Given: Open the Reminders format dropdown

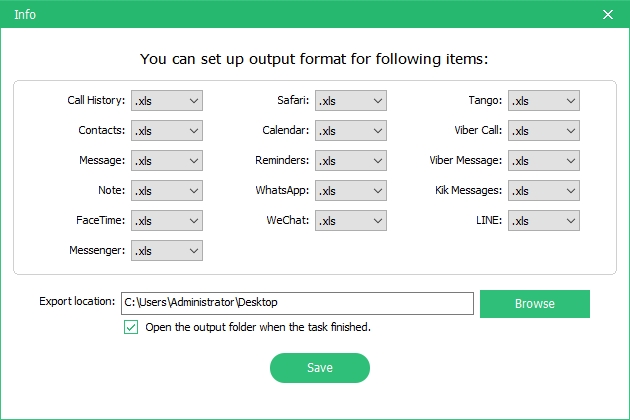Looking at the screenshot, I should (351, 160).
